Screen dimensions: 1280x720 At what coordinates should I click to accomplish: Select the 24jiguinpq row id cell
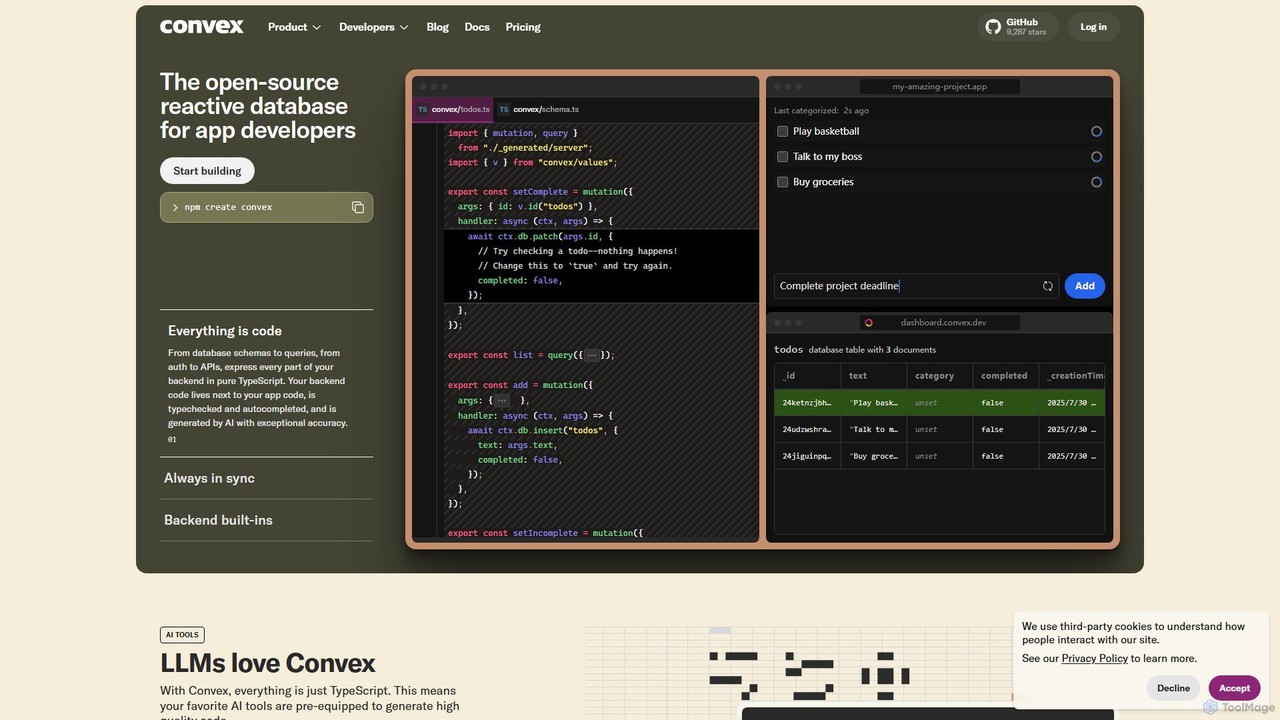(808, 456)
